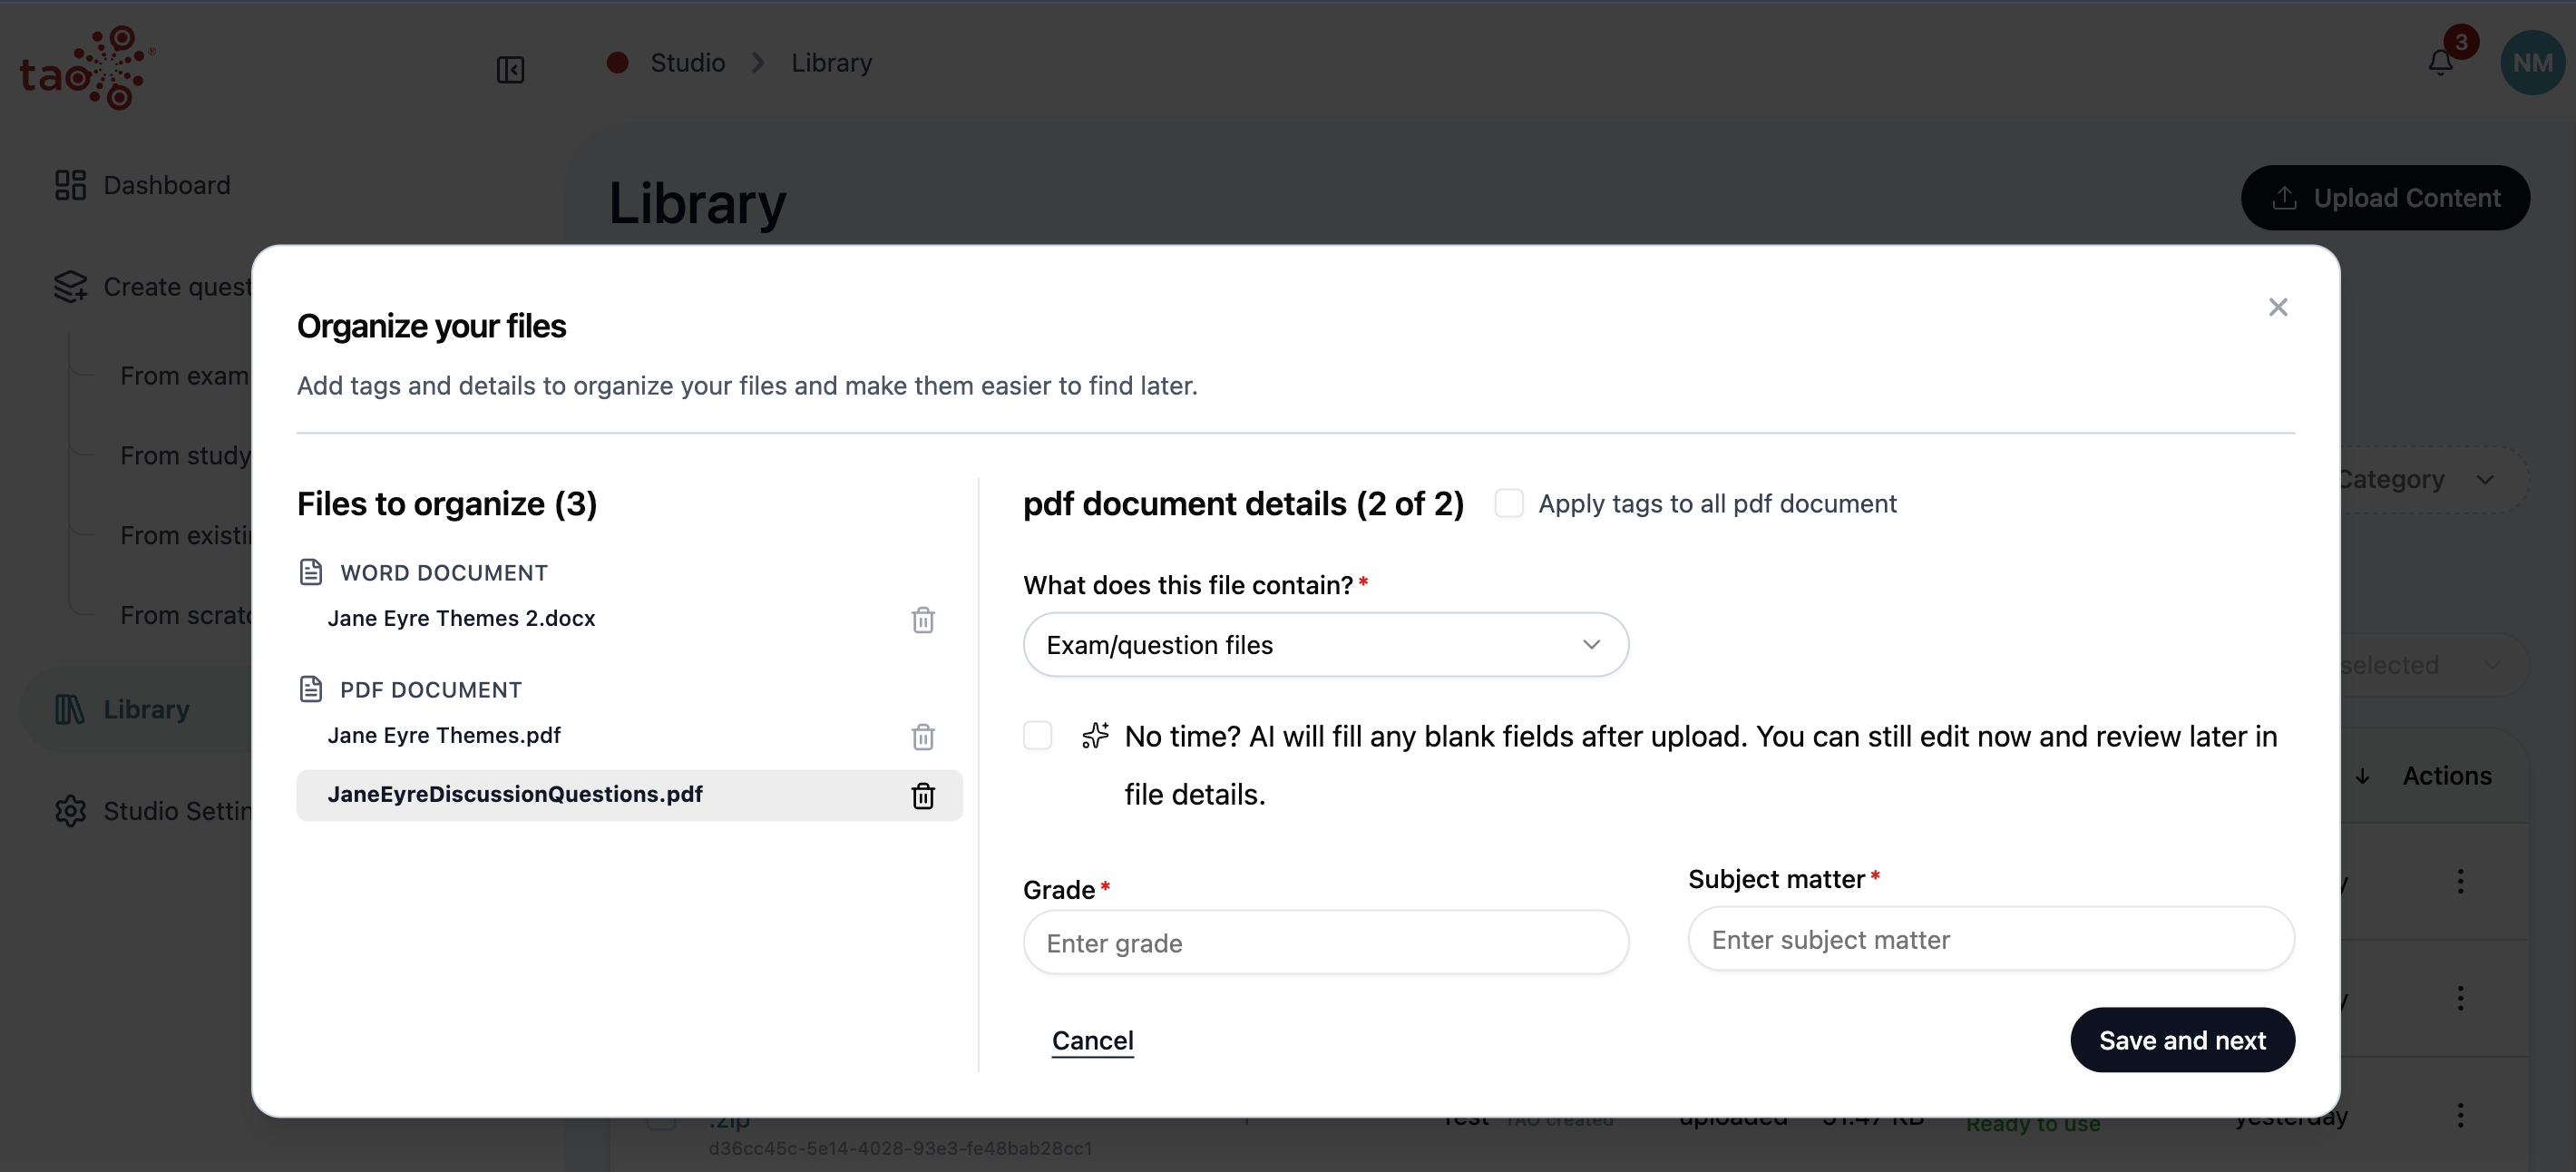Click the tao logo
The image size is (2576, 1172).
click(86, 67)
